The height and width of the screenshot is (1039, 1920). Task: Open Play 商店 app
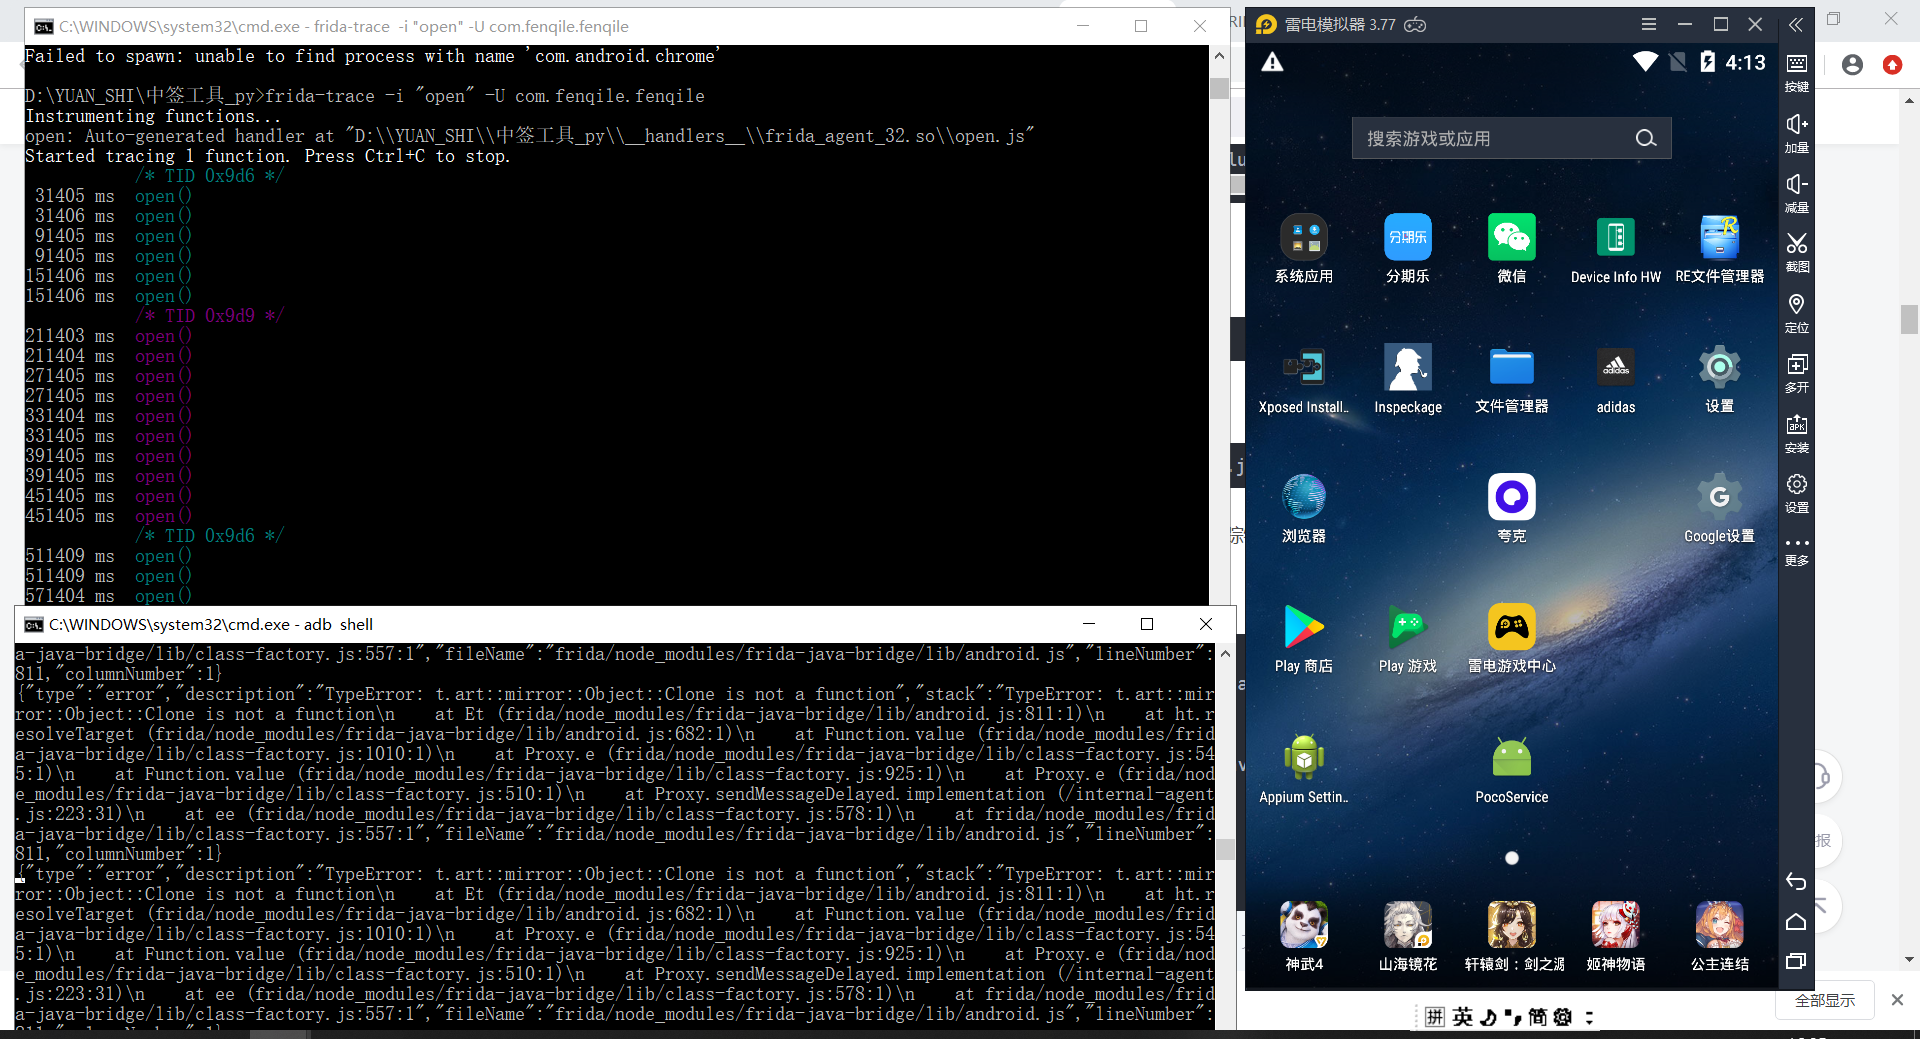[1304, 639]
